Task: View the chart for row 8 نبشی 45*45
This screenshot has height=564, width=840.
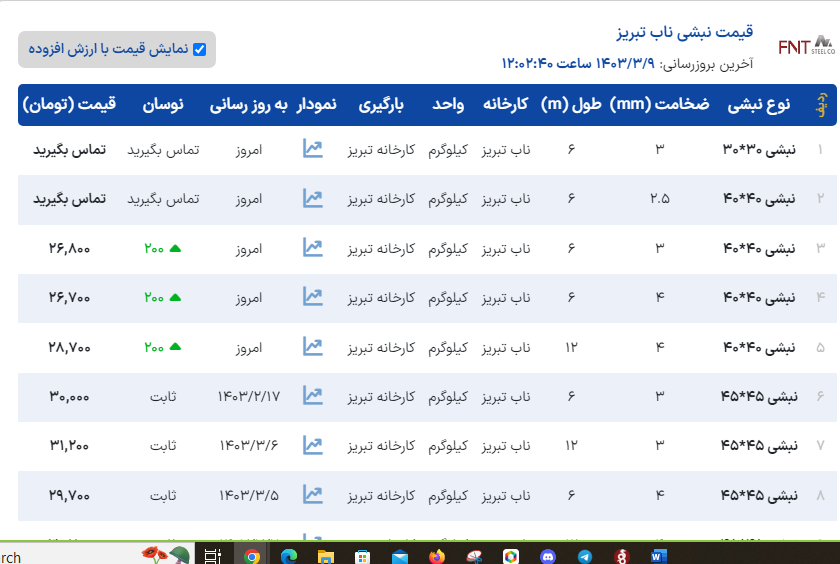Action: tap(313, 494)
